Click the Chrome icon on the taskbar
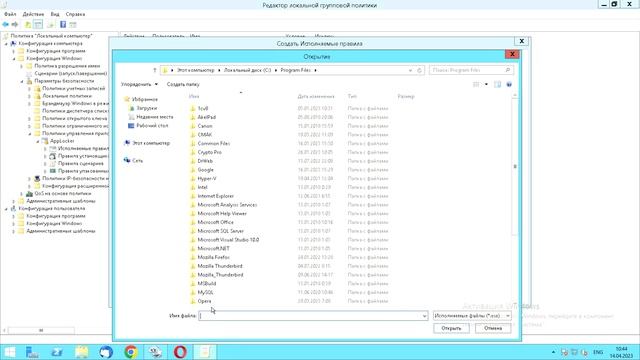Viewport: 640px width, 360px height. [131, 352]
